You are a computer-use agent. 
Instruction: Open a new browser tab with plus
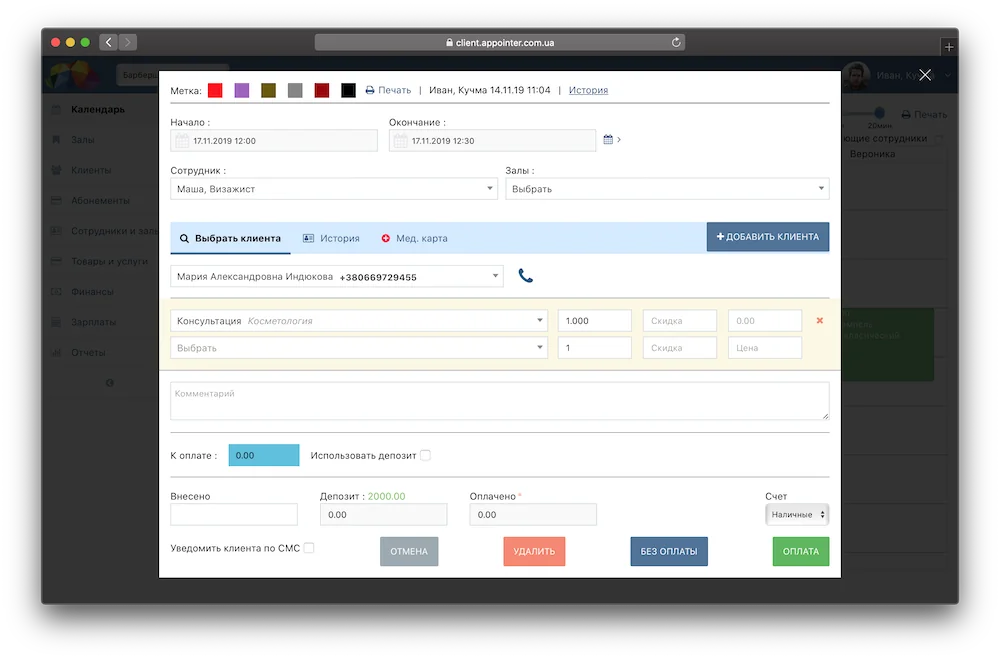point(948,47)
